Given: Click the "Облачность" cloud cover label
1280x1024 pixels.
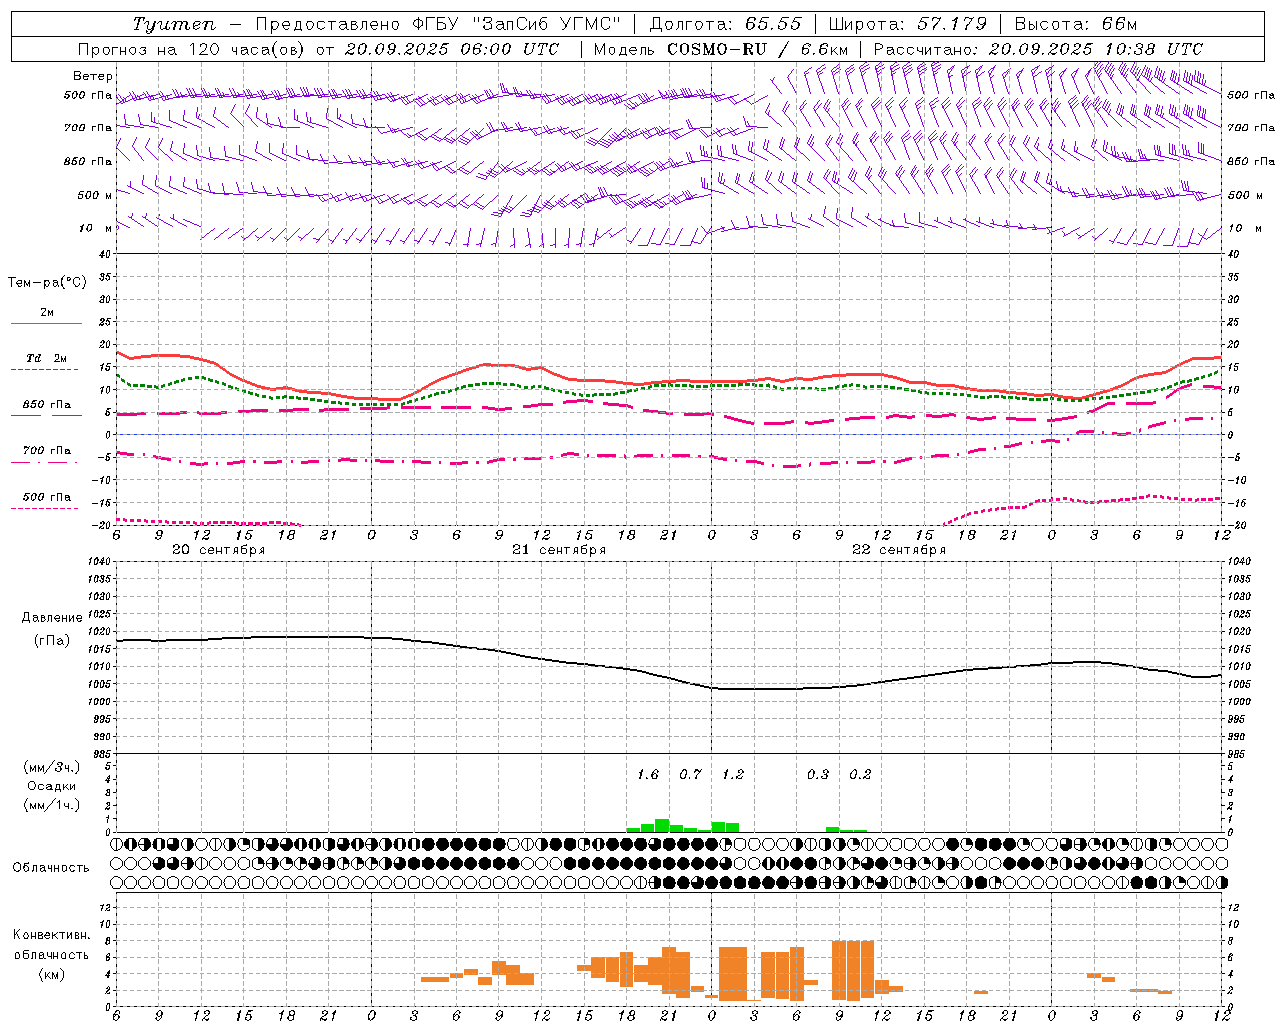Looking at the screenshot, I should [51, 867].
